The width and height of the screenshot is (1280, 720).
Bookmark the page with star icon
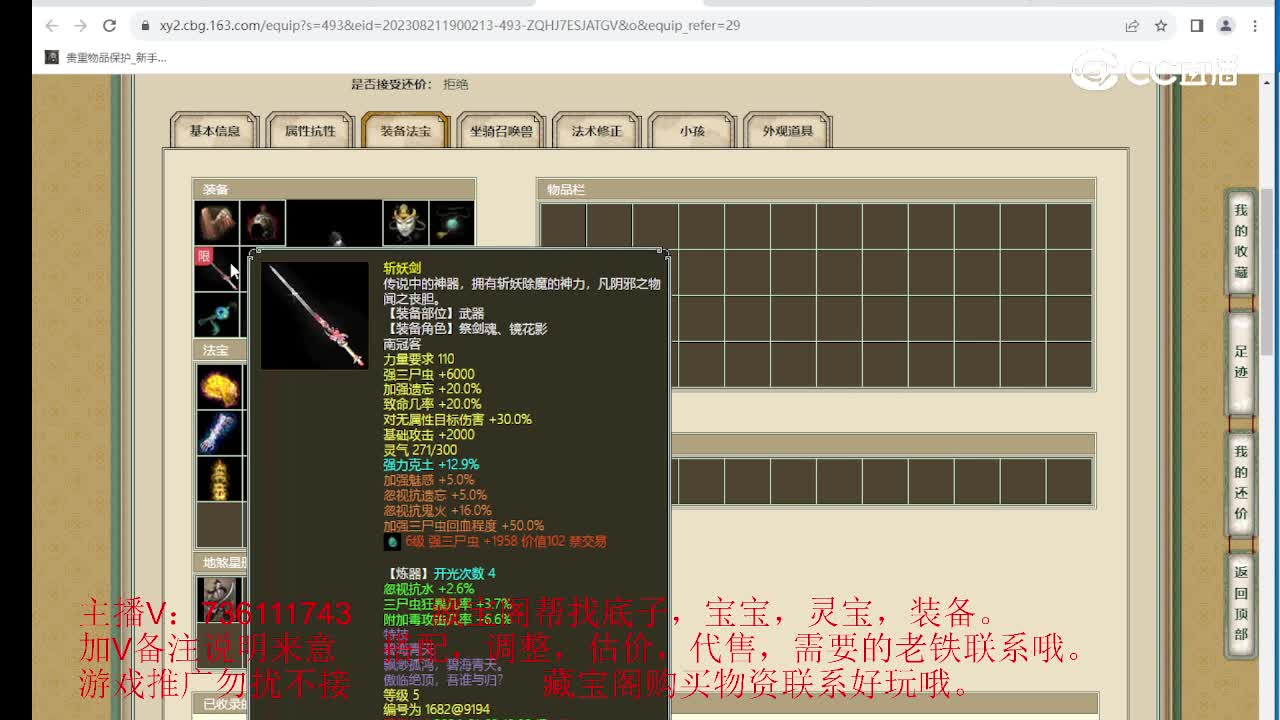click(x=1161, y=26)
